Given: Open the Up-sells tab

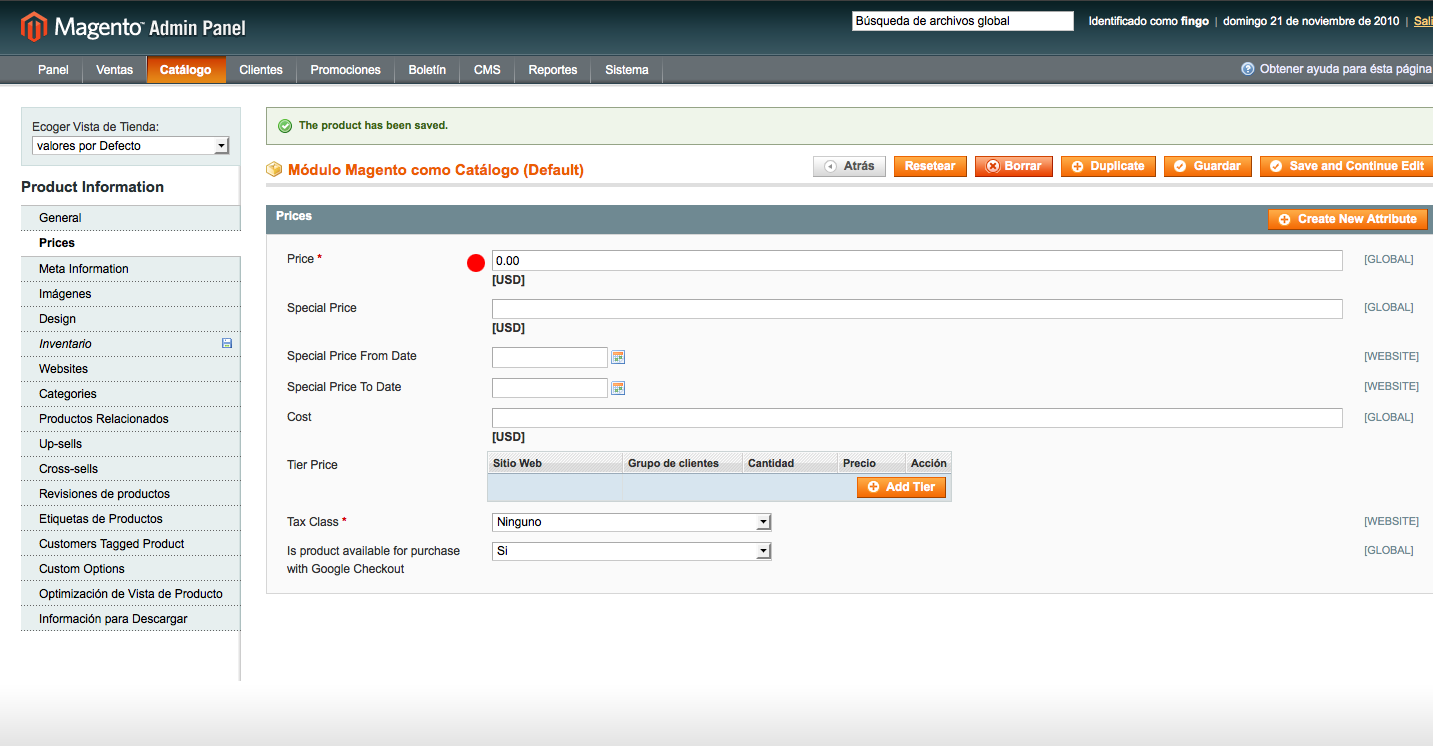Looking at the screenshot, I should click(131, 444).
